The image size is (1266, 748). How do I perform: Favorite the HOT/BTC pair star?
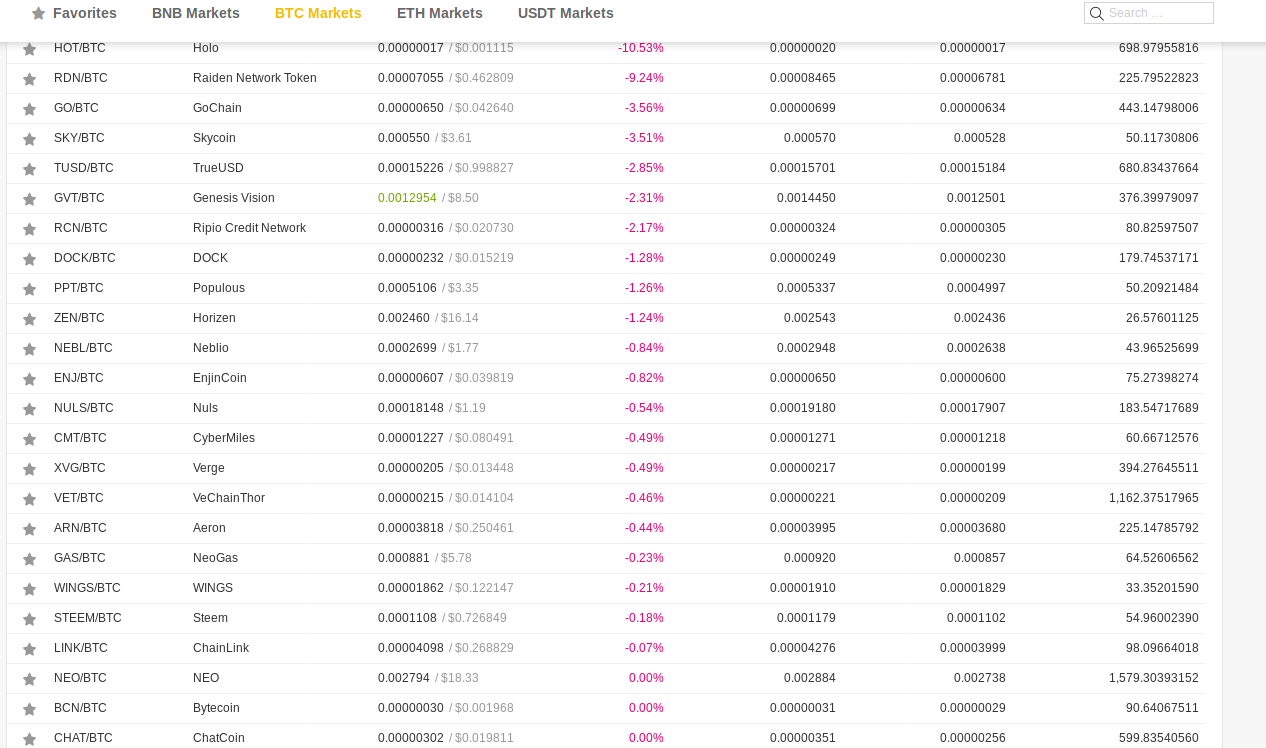pyautogui.click(x=30, y=49)
